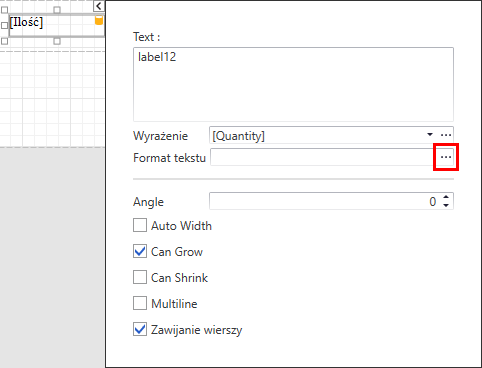Screen dimensions: 482x368
Task: Click the "Wyrażenie" label text
Action: [x=160, y=136]
